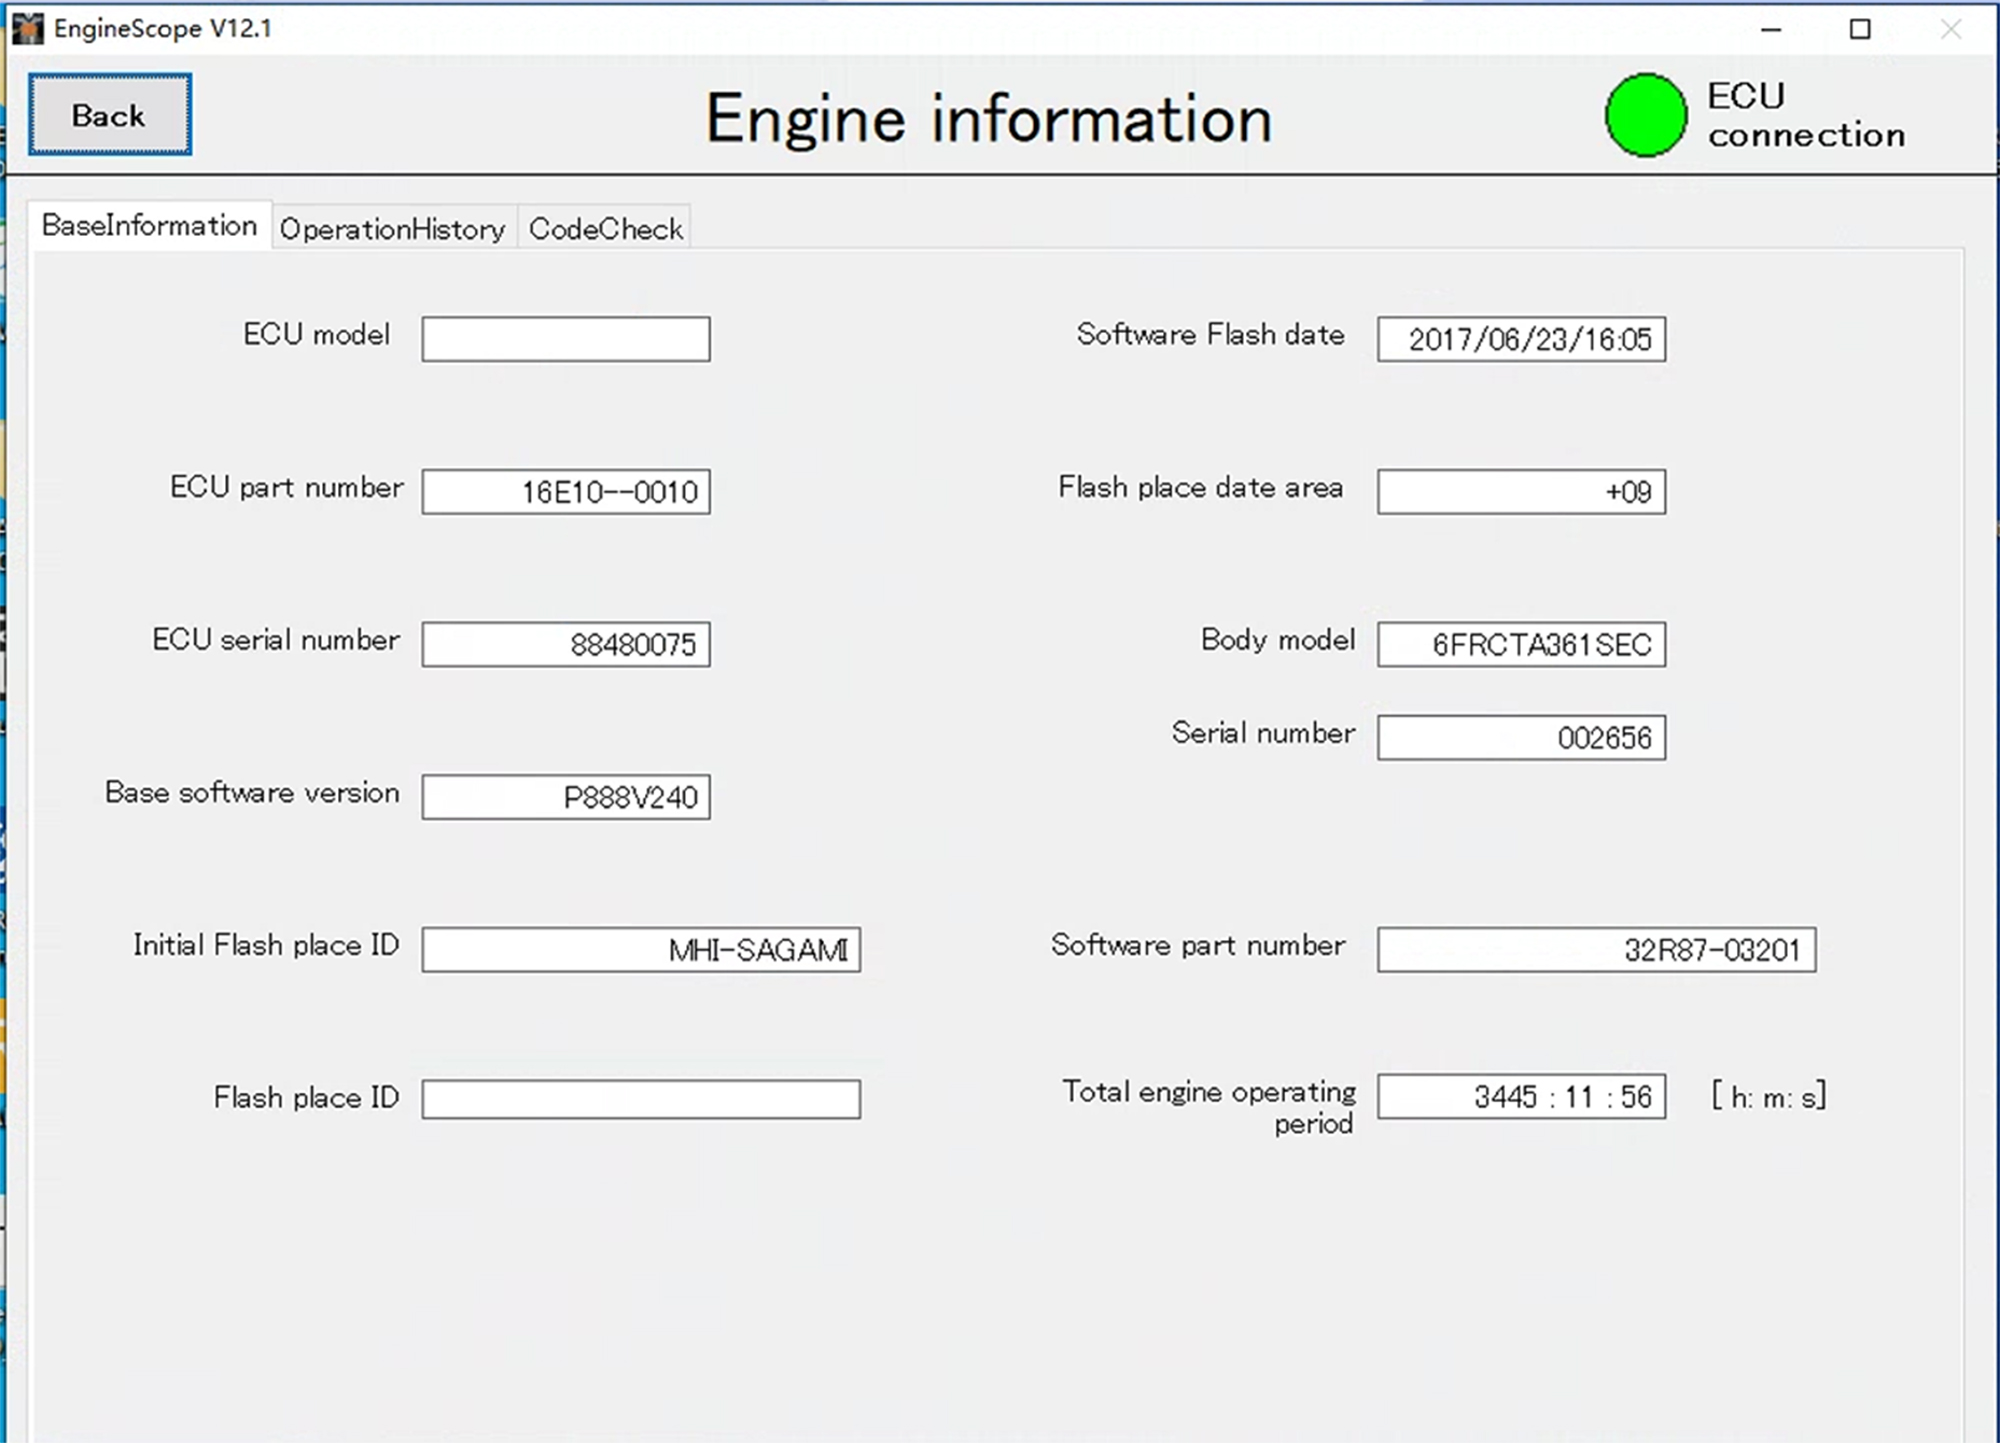Click the Serial number field showing 002656
Viewport: 2000px width, 1443px height.
click(x=1521, y=737)
